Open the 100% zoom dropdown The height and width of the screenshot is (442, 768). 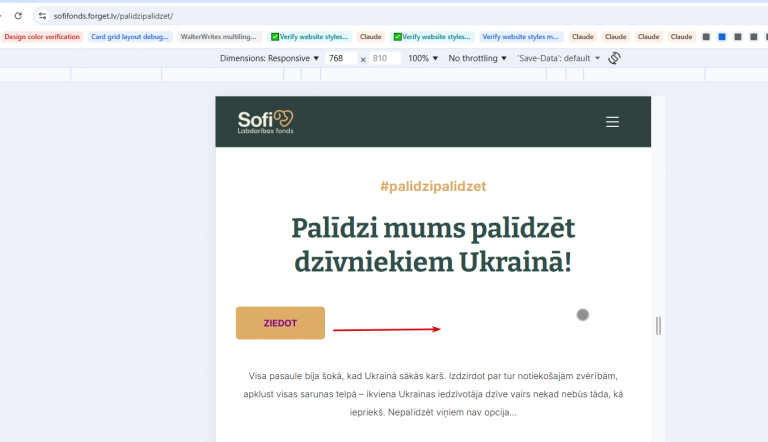tap(423, 58)
